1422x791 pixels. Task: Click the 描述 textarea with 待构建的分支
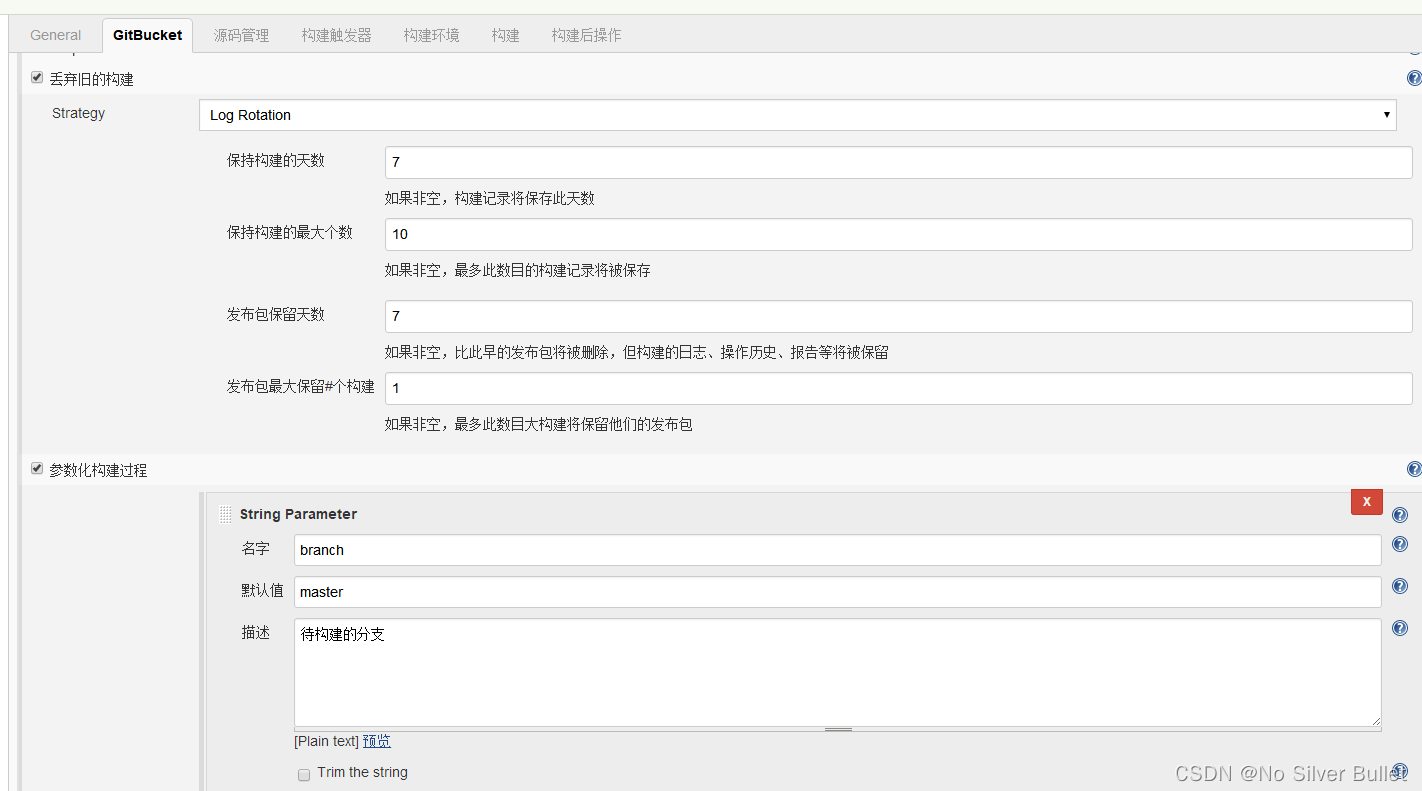pyautogui.click(x=838, y=673)
